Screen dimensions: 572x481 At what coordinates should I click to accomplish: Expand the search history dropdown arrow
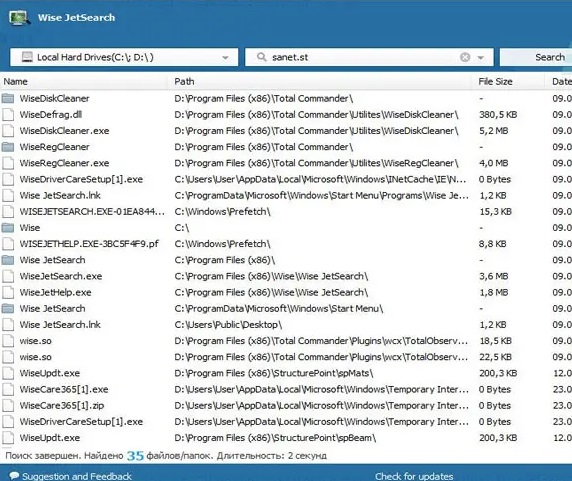pyautogui.click(x=481, y=58)
